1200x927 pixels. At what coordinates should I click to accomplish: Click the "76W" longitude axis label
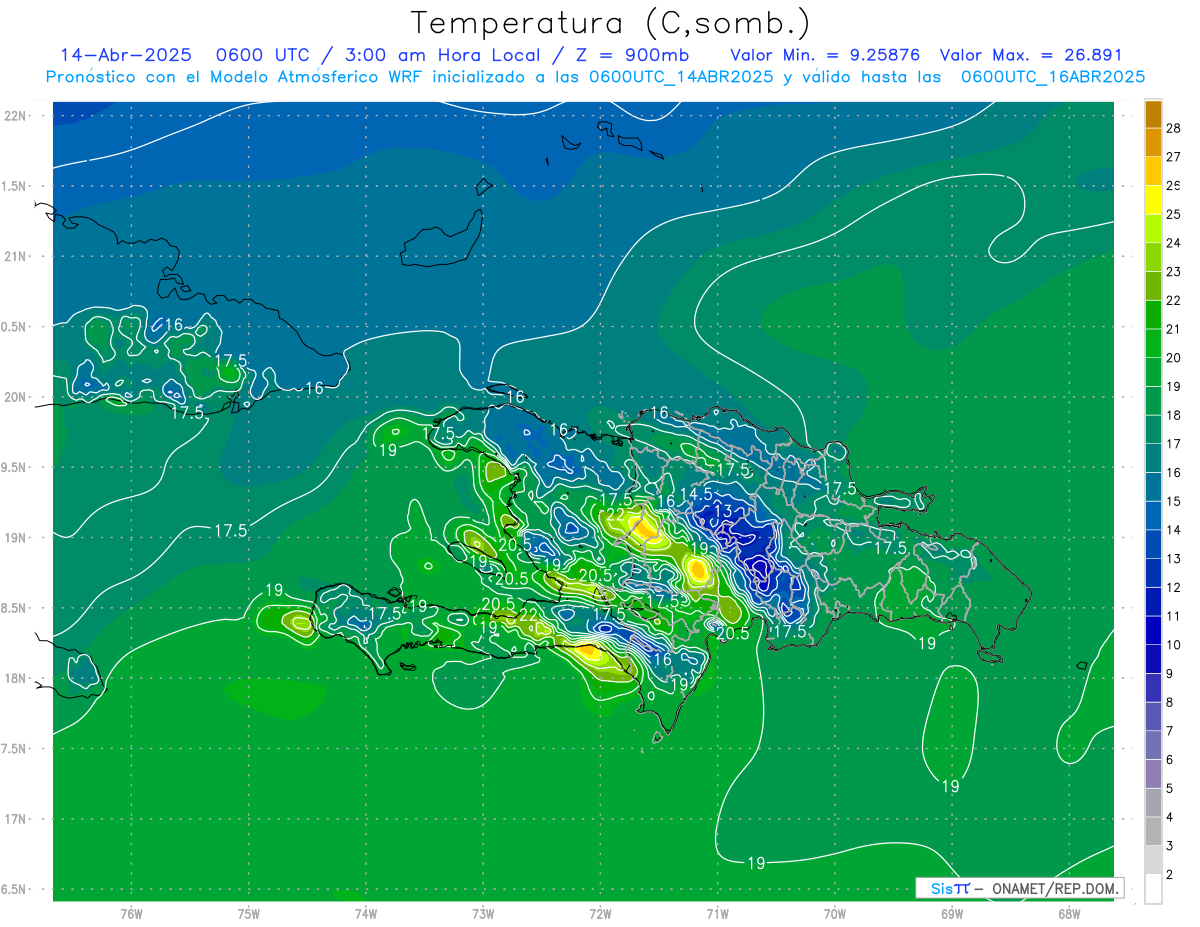point(131,914)
